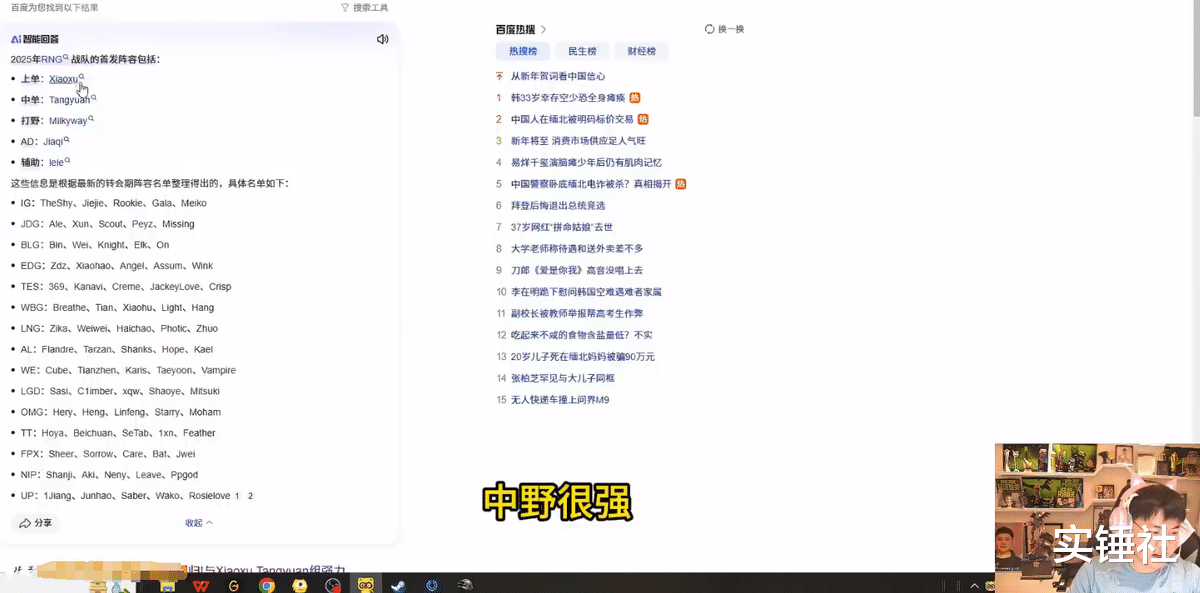Open the orange G app in taskbar

click(234, 585)
